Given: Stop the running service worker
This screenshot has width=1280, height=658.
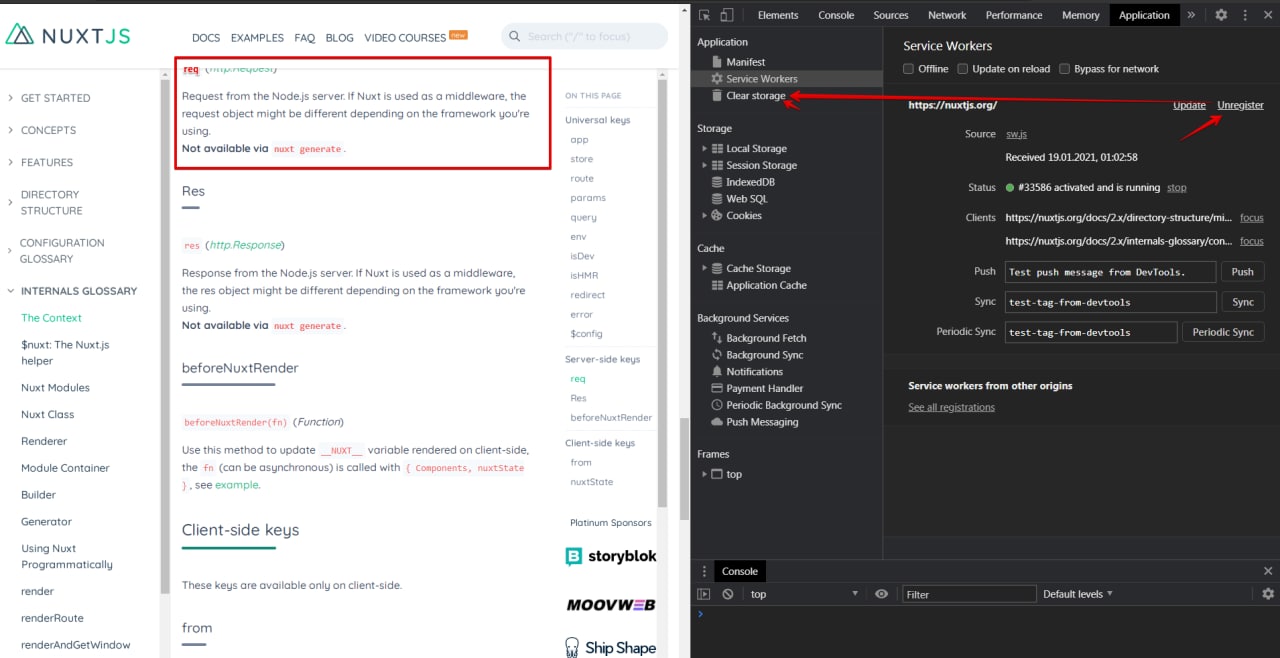Looking at the screenshot, I should pos(1177,187).
